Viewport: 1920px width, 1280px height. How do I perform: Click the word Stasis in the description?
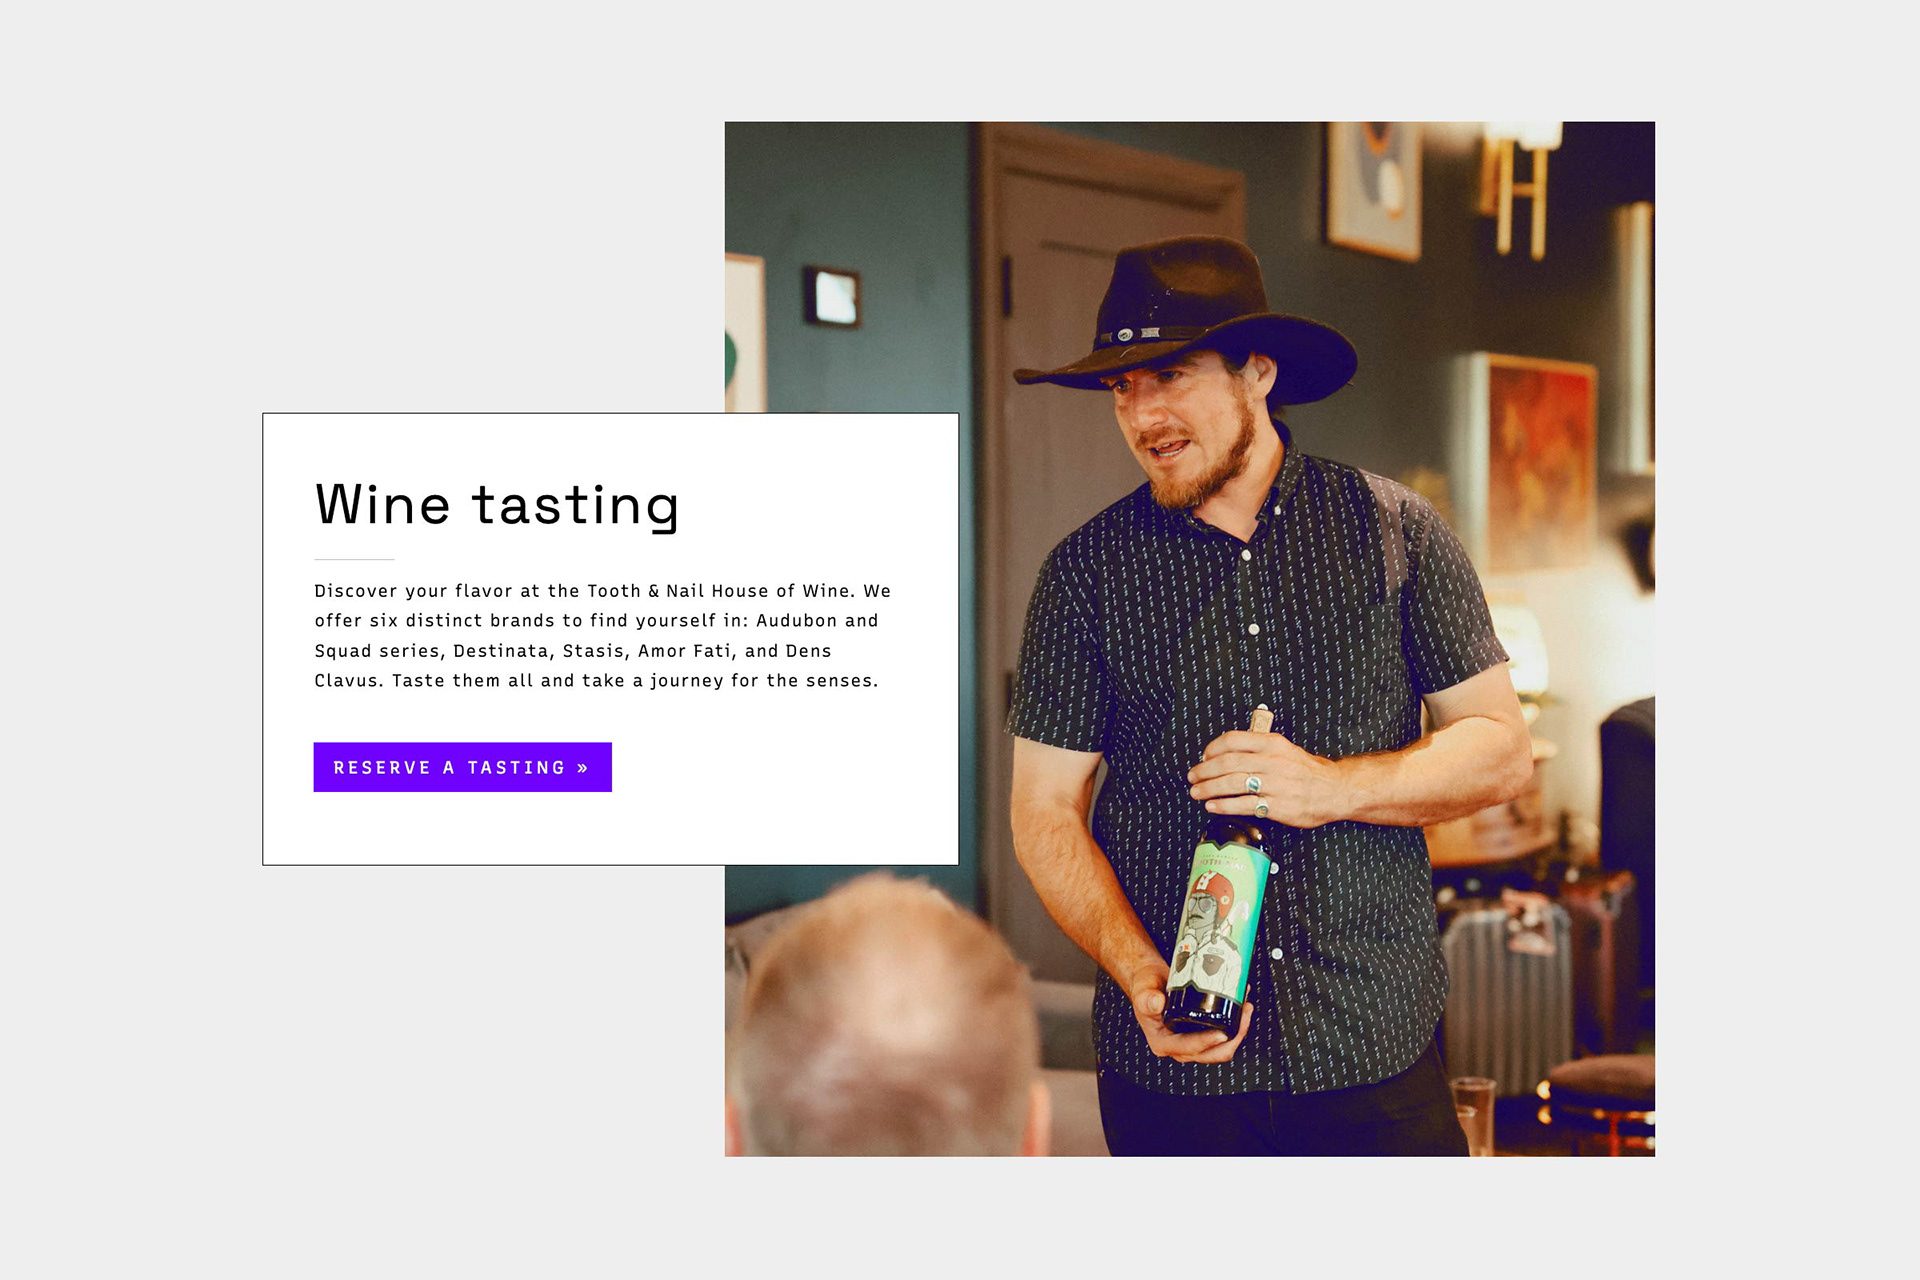[x=594, y=651]
